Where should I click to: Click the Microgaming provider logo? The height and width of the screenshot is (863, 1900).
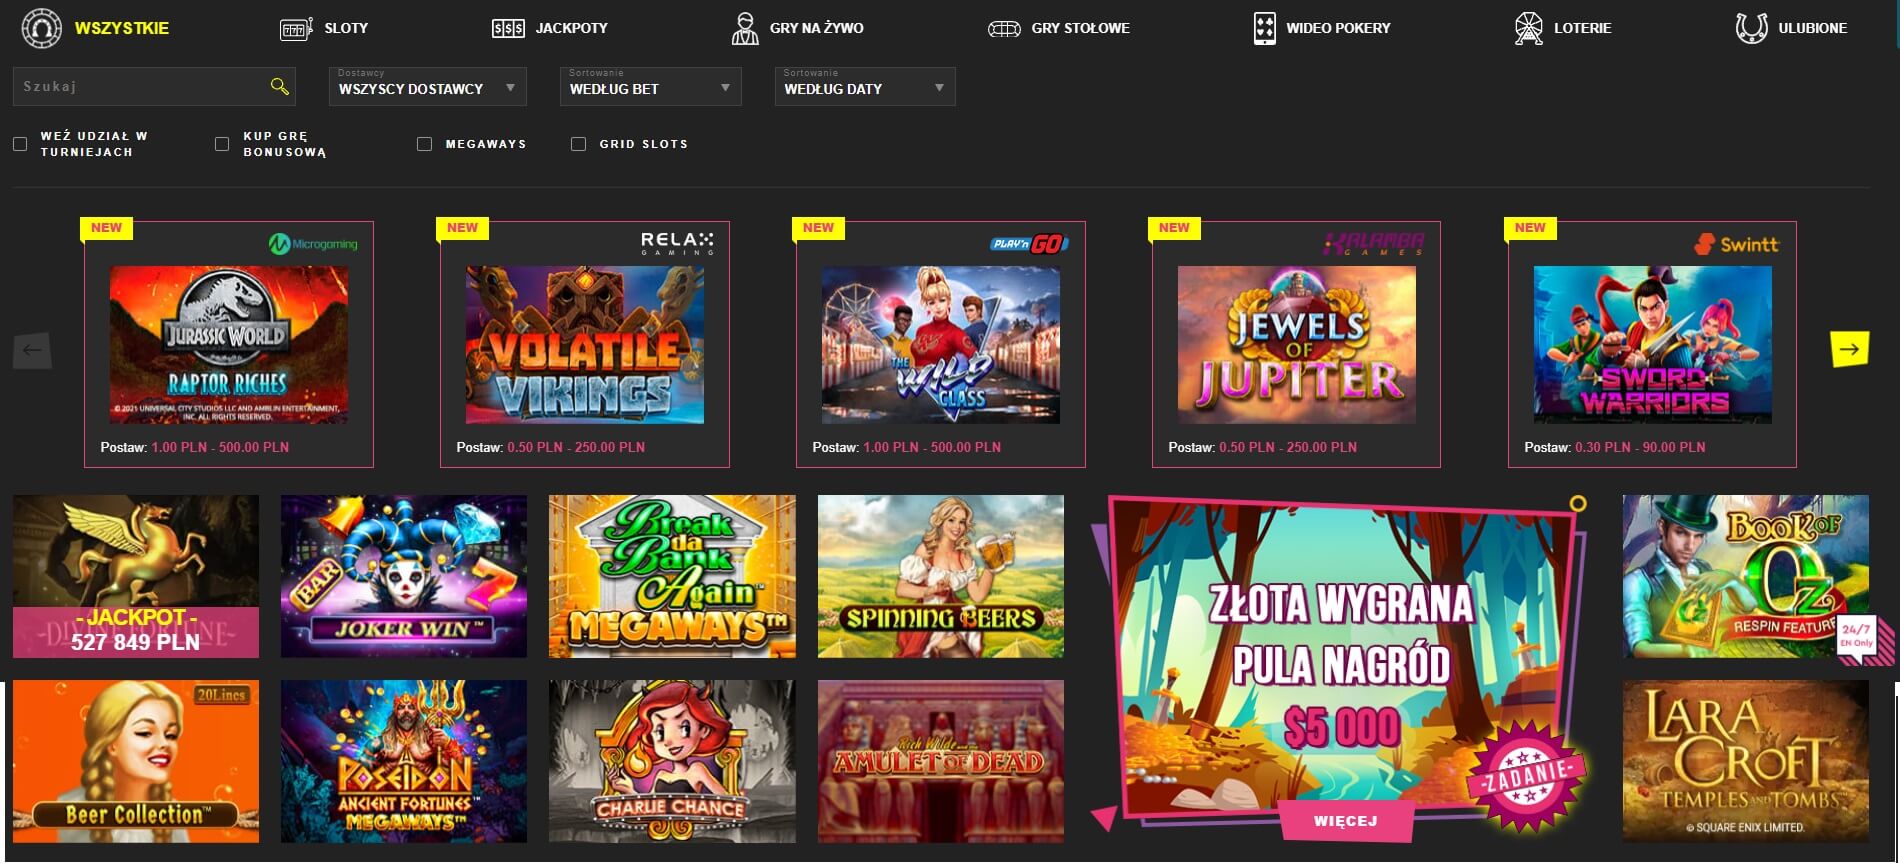(313, 244)
